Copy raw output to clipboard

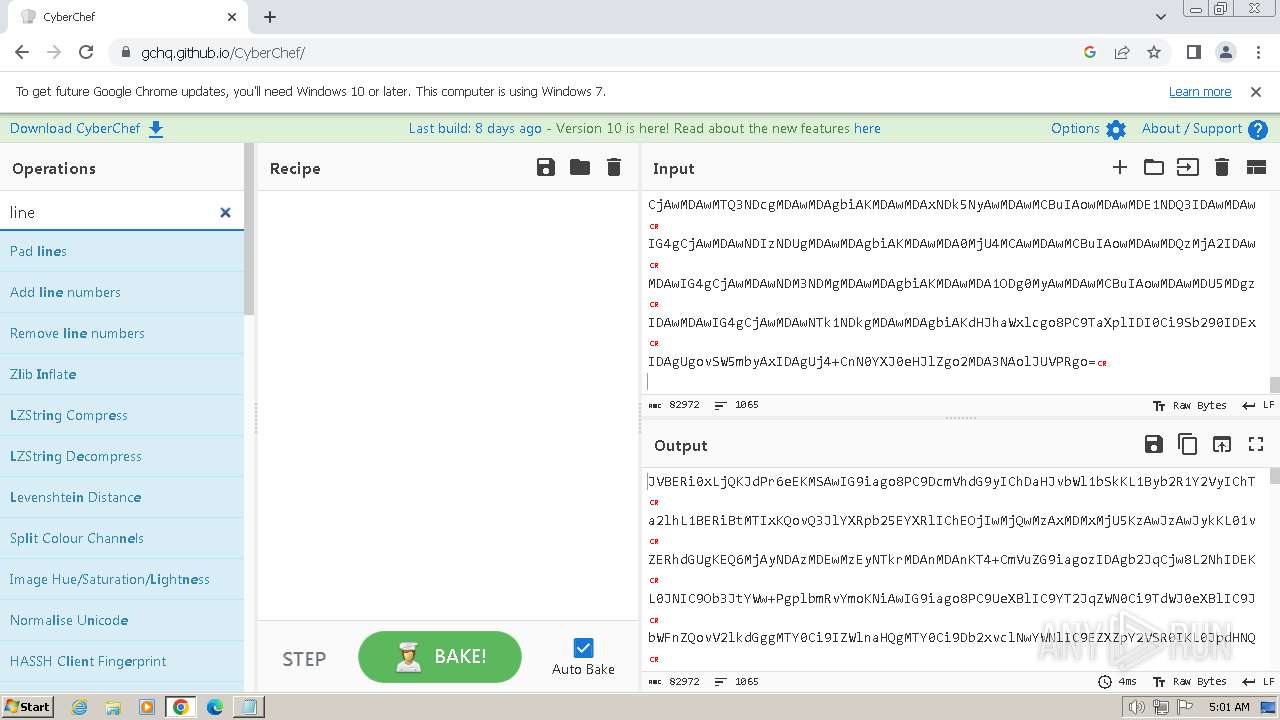click(x=1188, y=444)
